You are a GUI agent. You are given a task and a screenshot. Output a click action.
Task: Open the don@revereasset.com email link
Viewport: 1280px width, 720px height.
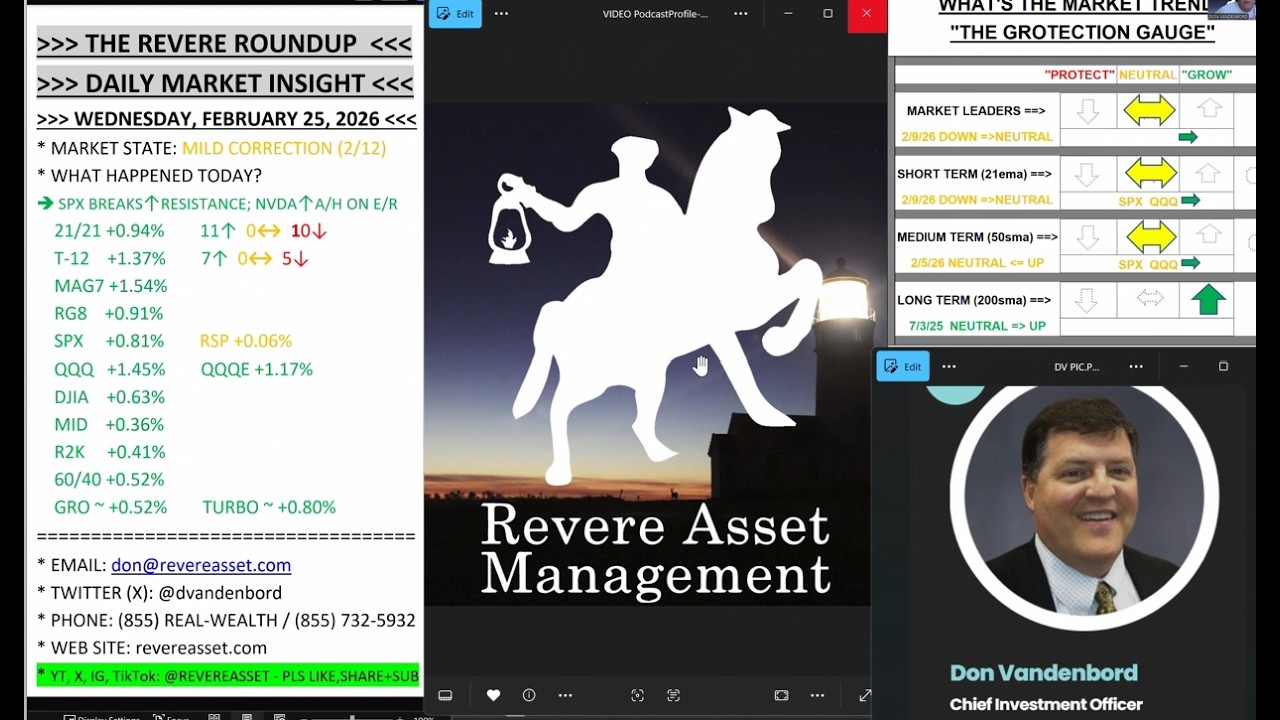(x=201, y=565)
